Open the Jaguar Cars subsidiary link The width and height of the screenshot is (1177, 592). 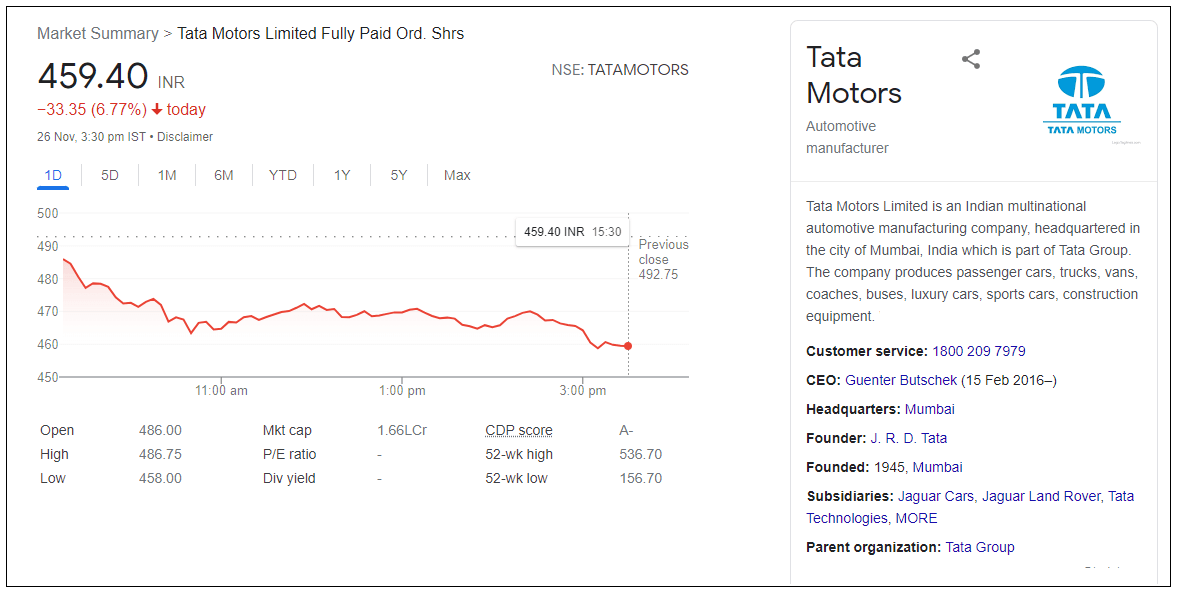[935, 496]
